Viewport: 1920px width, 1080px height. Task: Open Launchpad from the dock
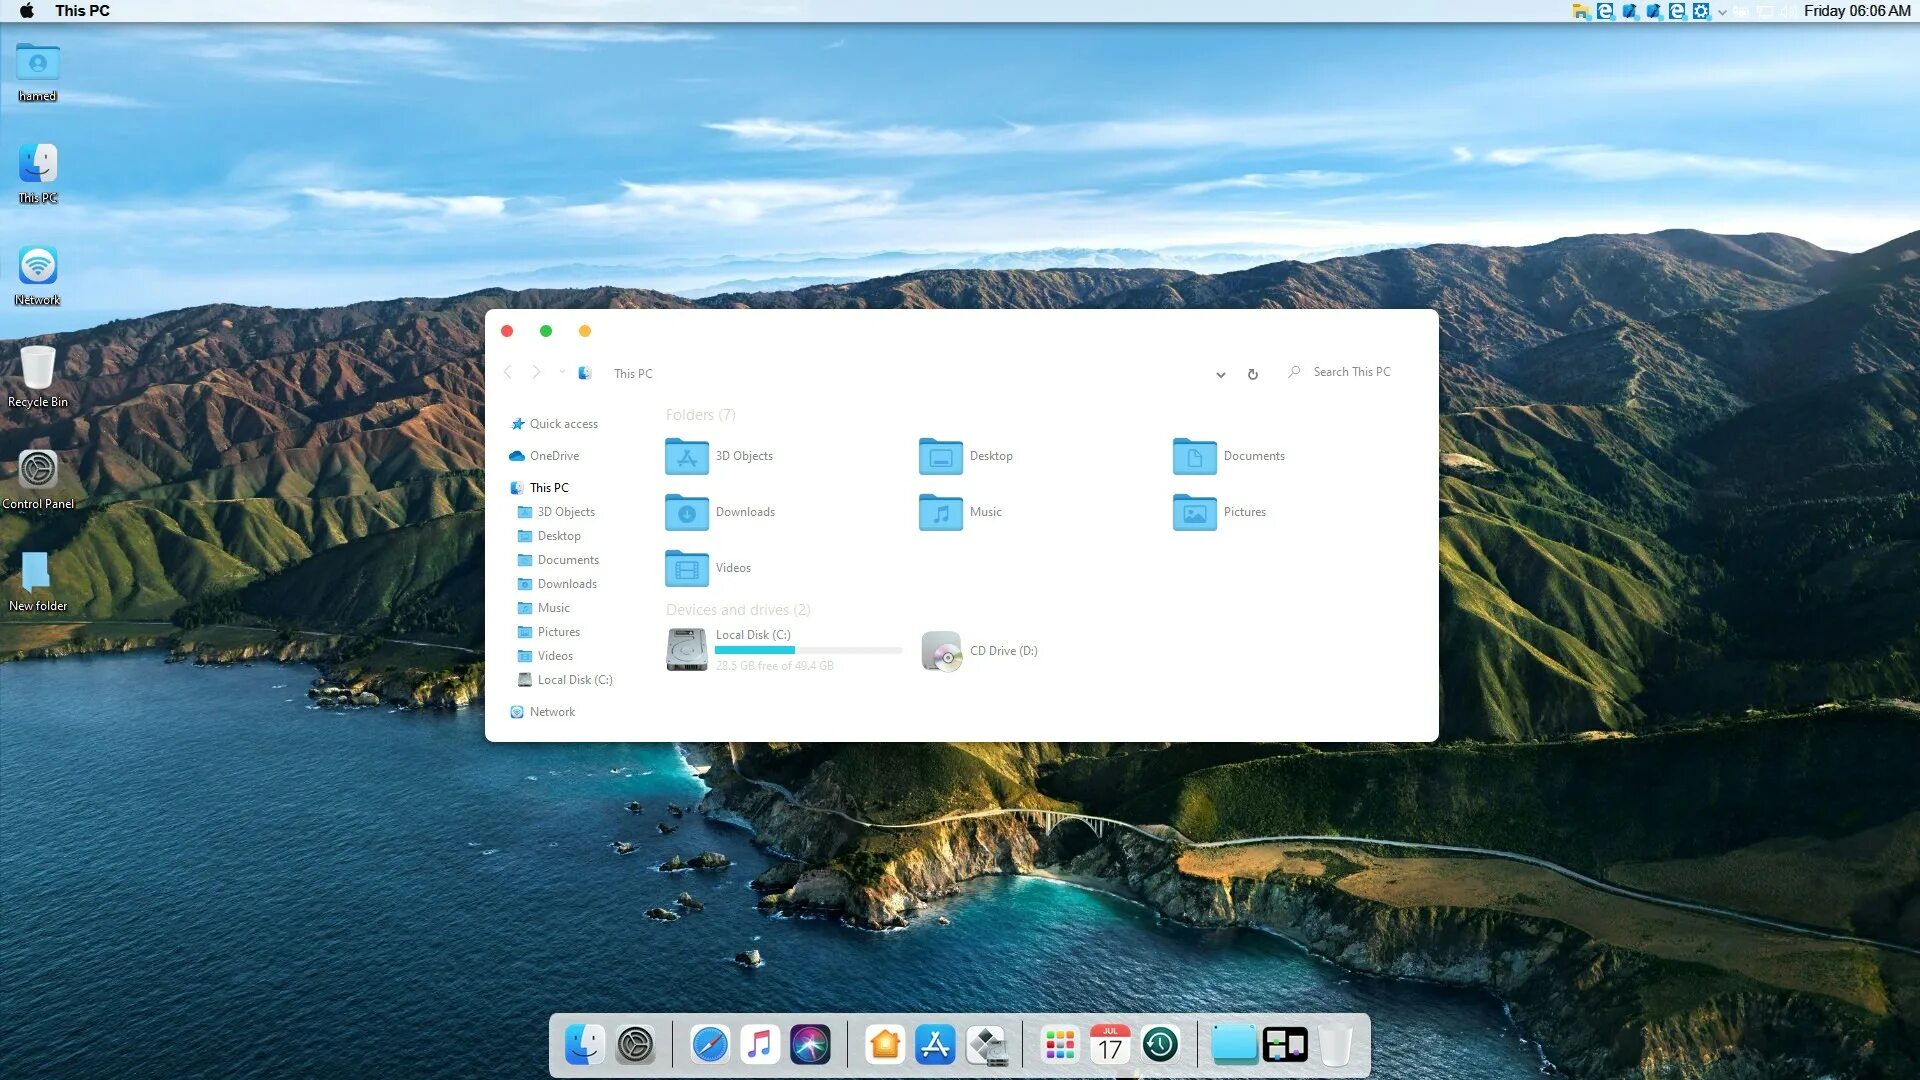click(x=1060, y=1045)
